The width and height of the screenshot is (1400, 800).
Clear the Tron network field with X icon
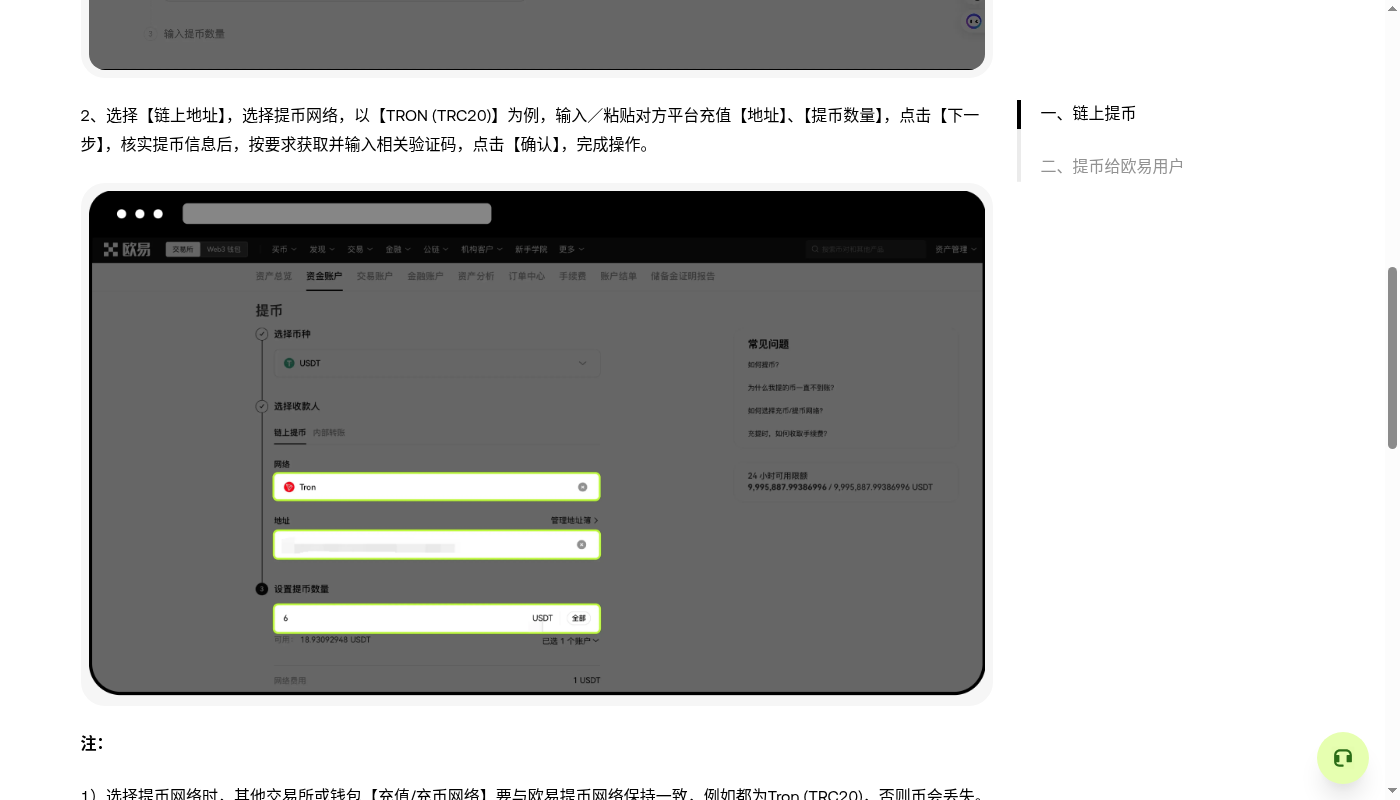point(582,487)
